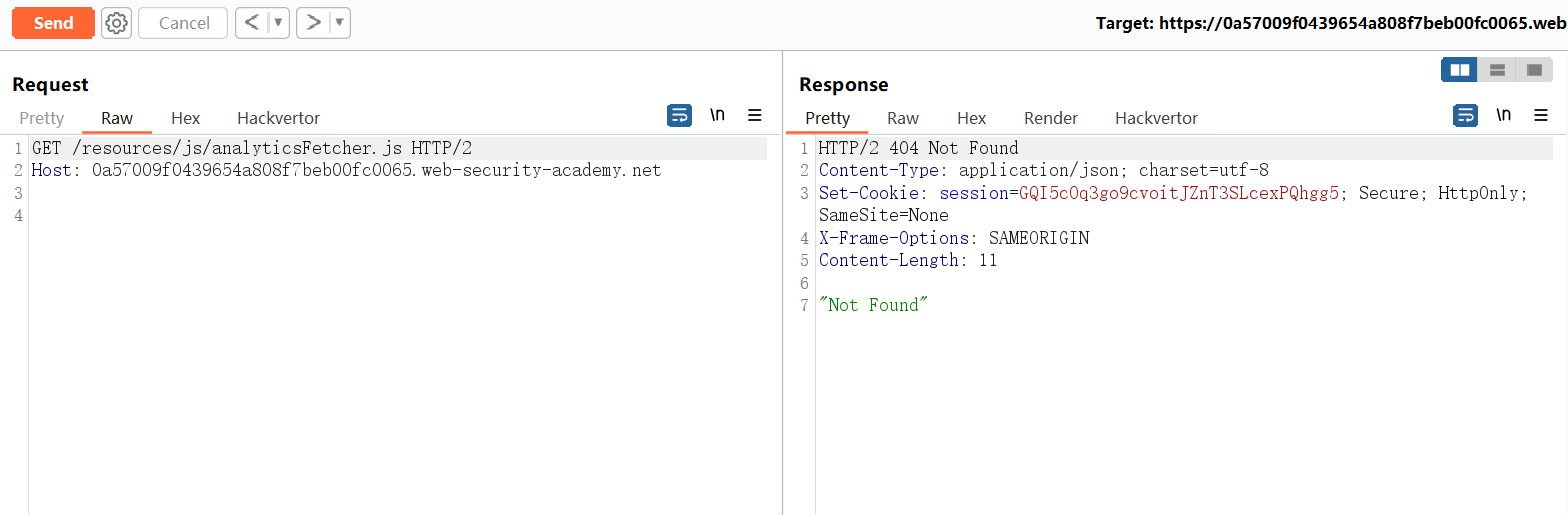This screenshot has height=515, width=1568.
Task: Switch to combined tabbed layout view
Action: pyautogui.click(x=1533, y=70)
